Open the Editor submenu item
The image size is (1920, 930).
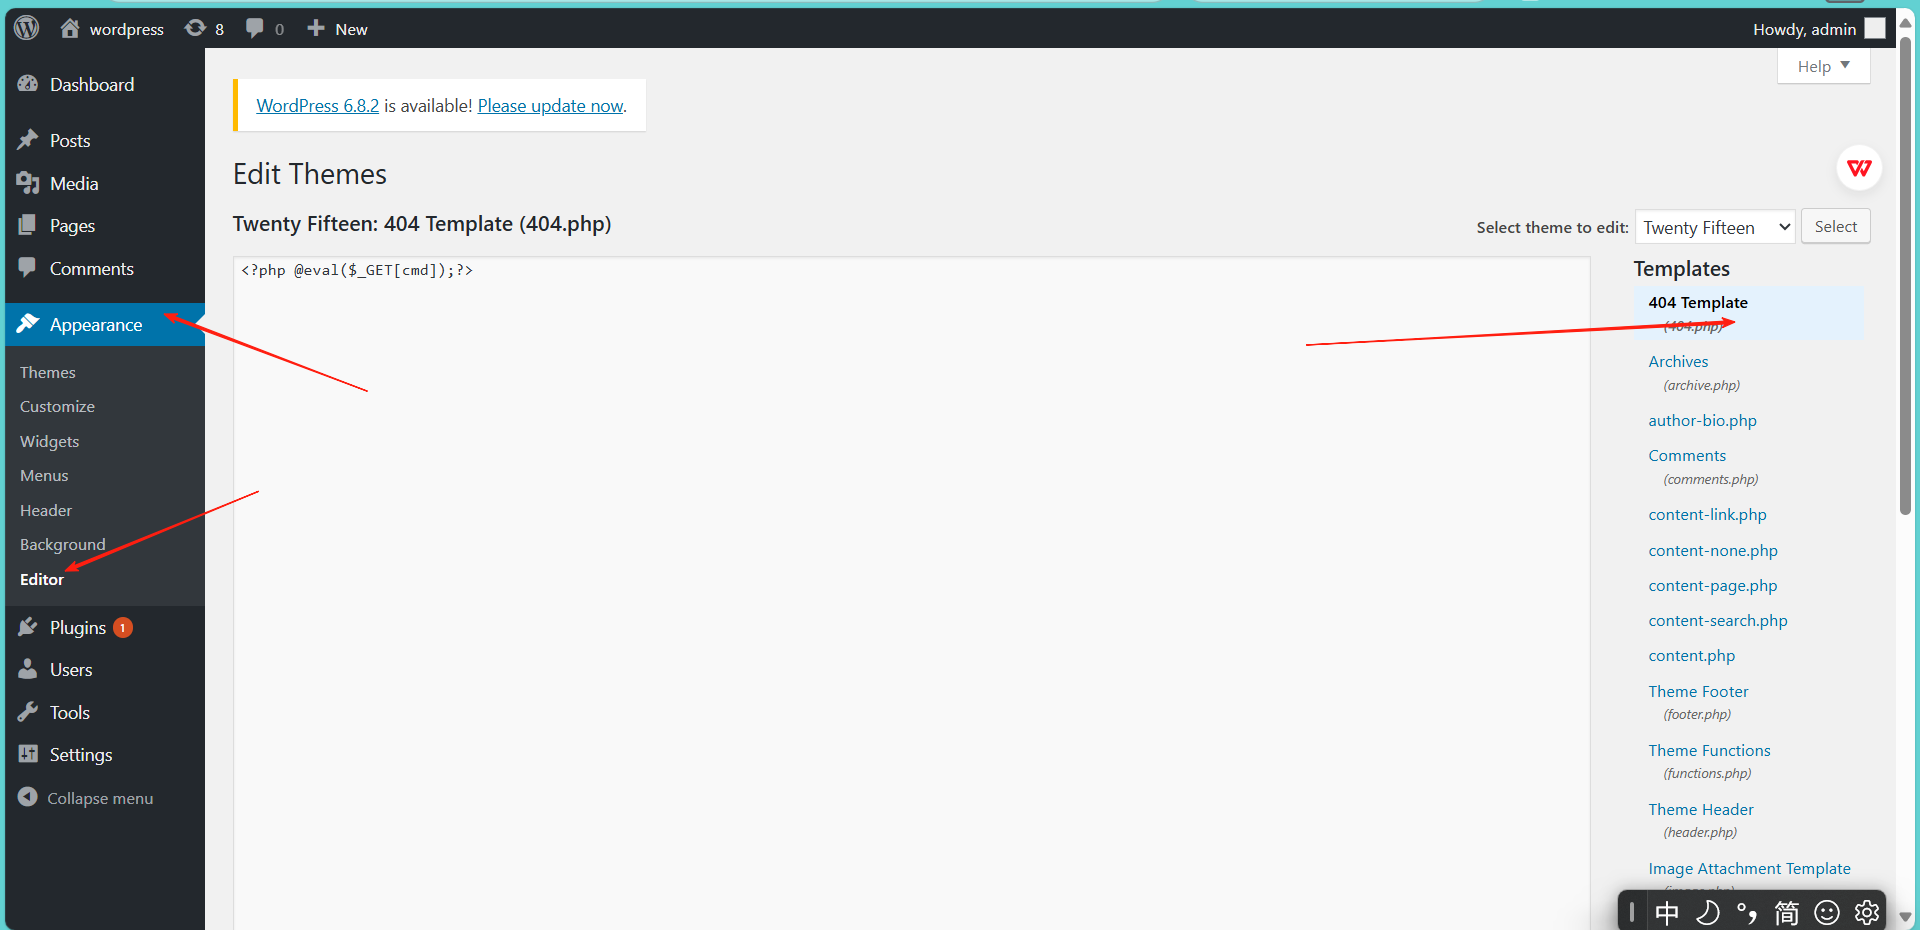click(42, 579)
